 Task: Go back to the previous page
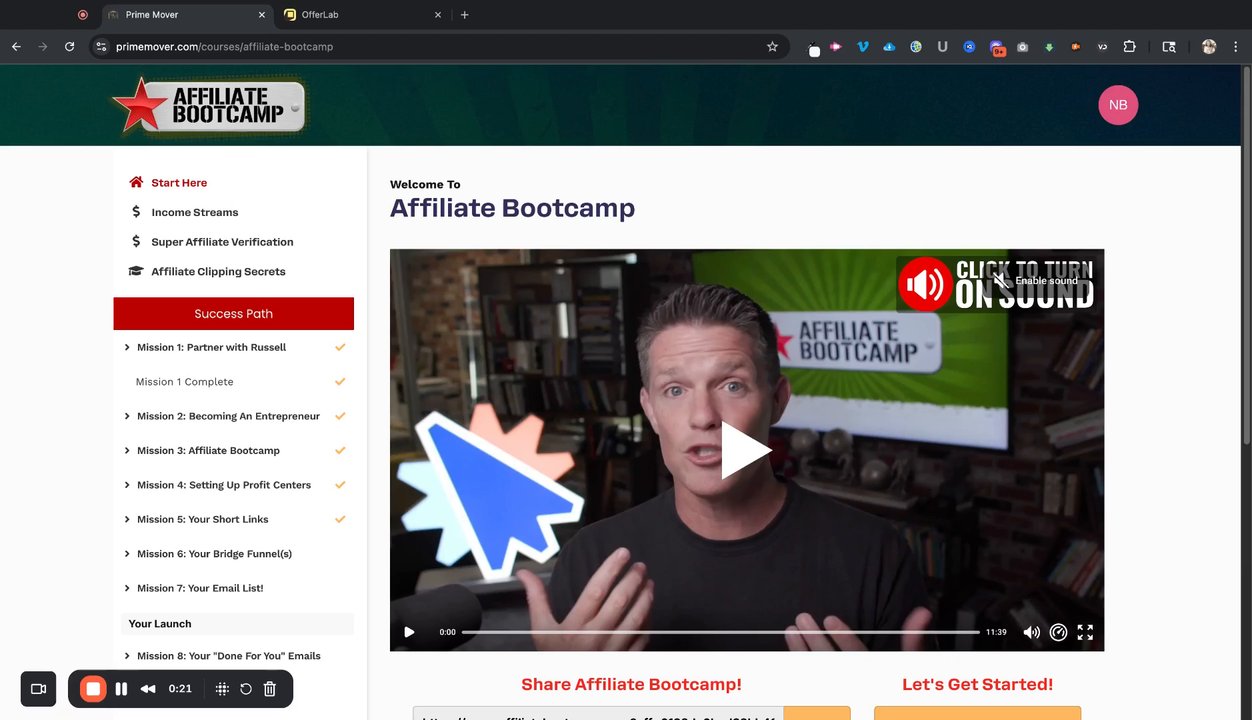[16, 46]
